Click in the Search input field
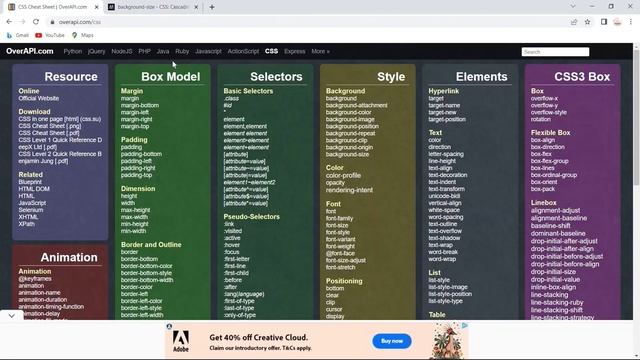Viewport: 640px width, 360px height. 555,52
